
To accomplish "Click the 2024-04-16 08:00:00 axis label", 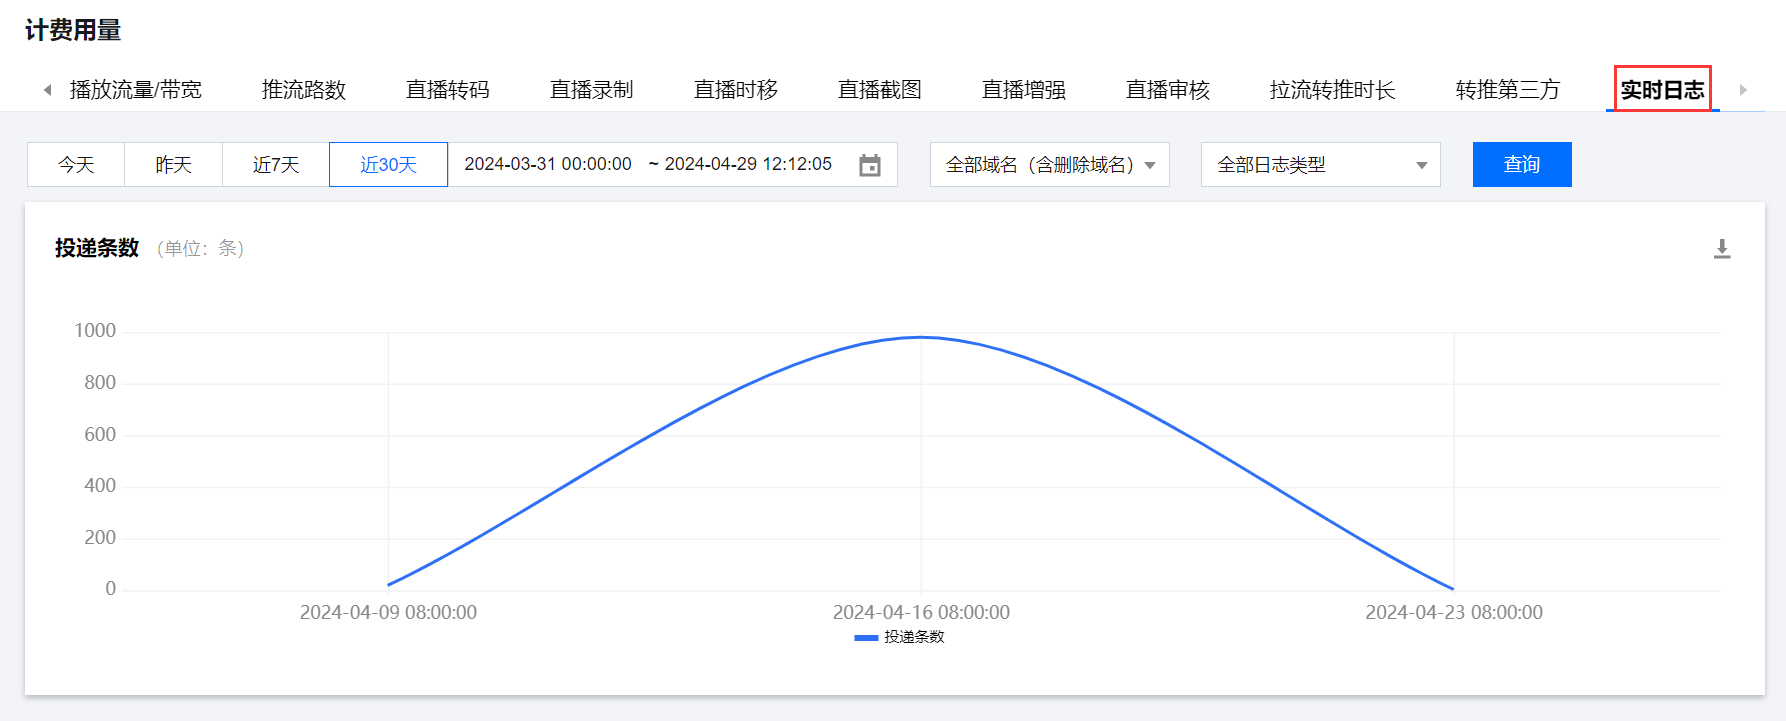I will click(921, 612).
